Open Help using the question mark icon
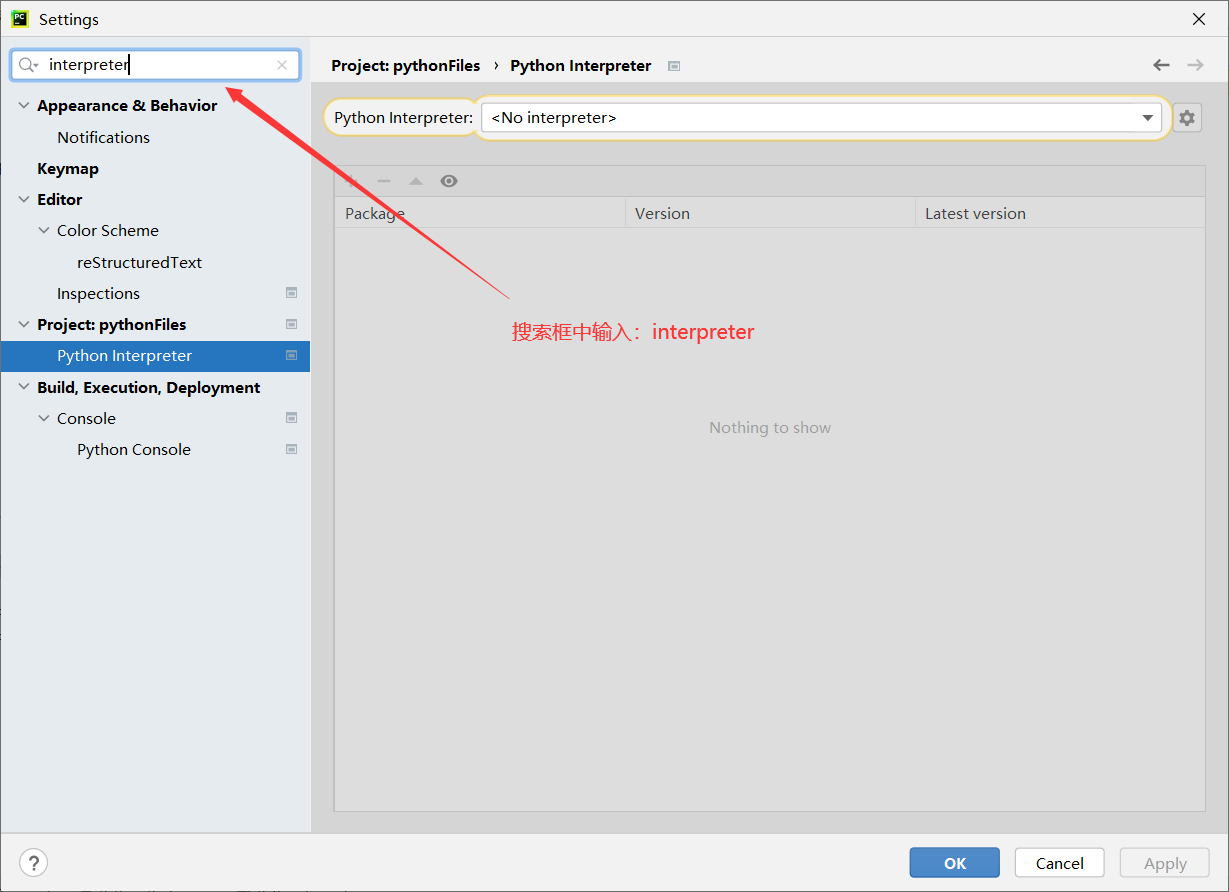Screen dimensions: 1229x892 33,862
